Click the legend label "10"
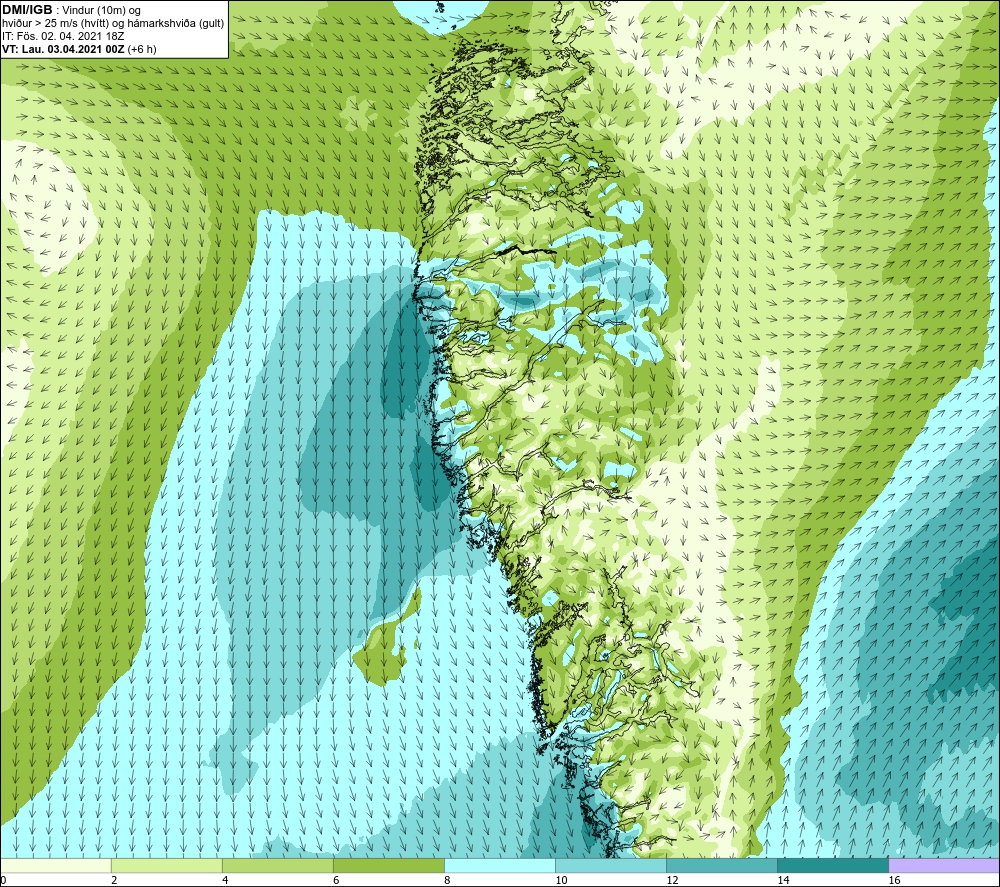Image resolution: width=1000 pixels, height=887 pixels. pos(561,880)
